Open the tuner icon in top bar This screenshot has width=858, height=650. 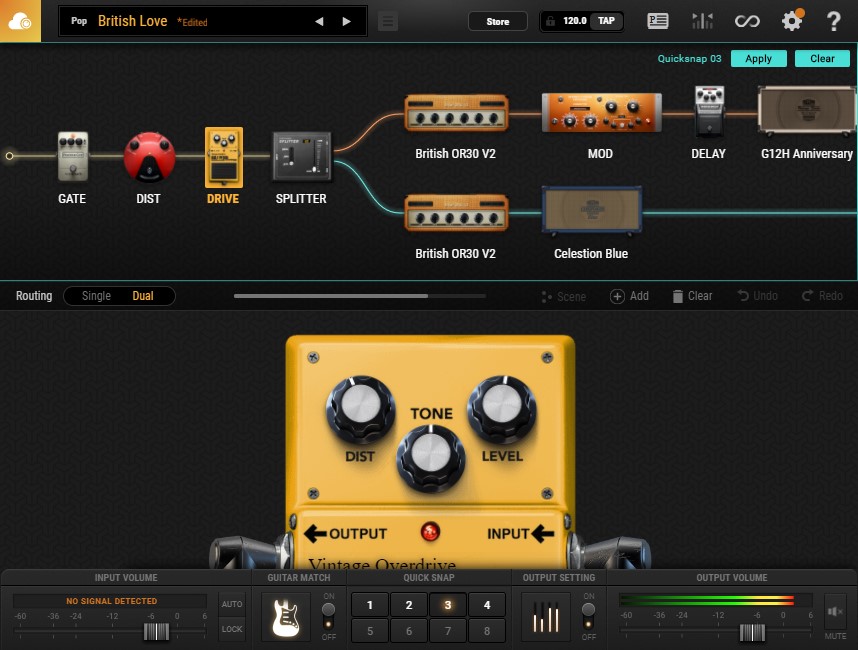tap(702, 21)
